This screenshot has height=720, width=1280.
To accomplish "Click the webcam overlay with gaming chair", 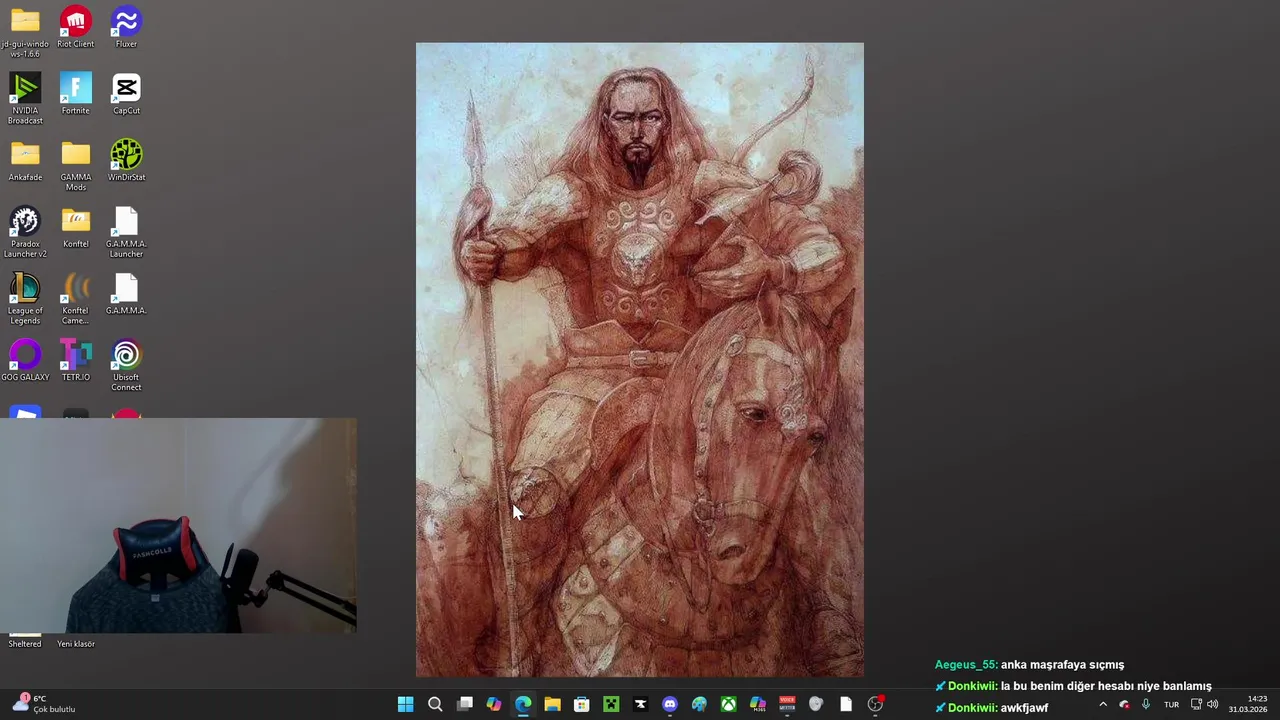I will tap(178, 526).
